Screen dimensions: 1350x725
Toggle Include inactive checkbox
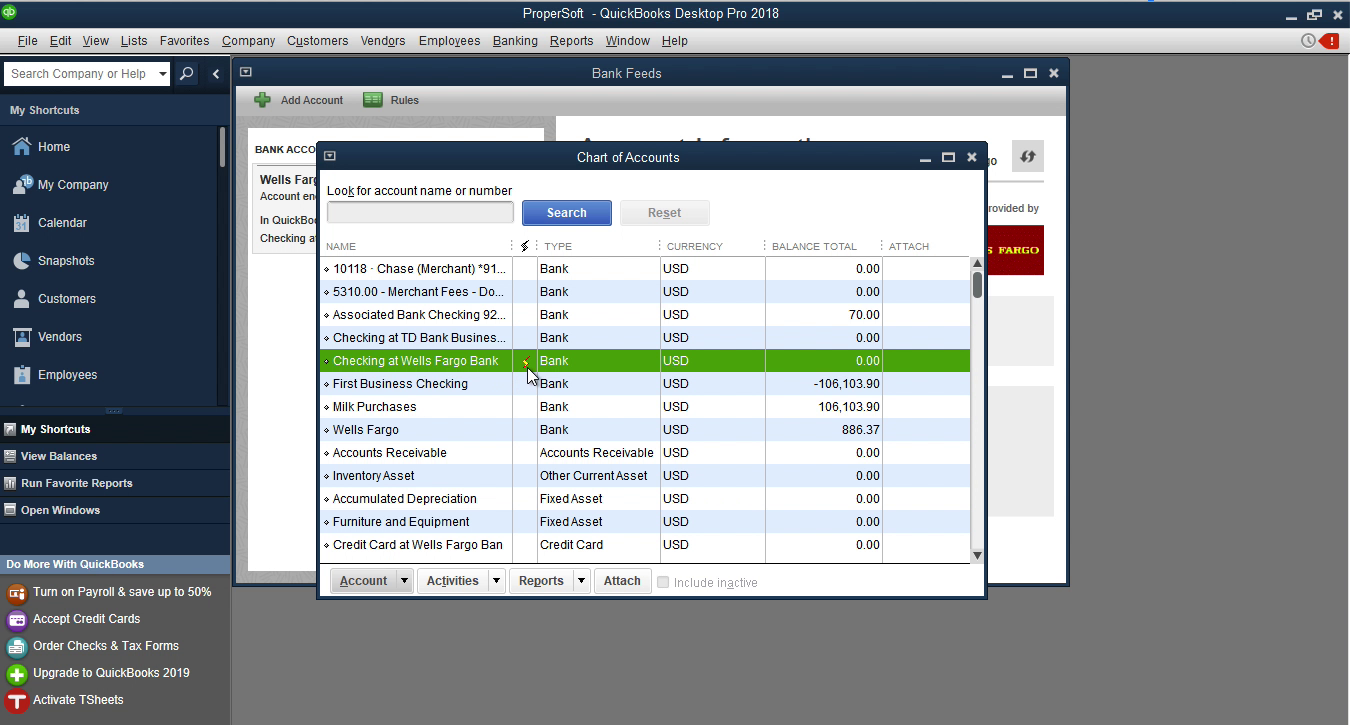tap(663, 582)
